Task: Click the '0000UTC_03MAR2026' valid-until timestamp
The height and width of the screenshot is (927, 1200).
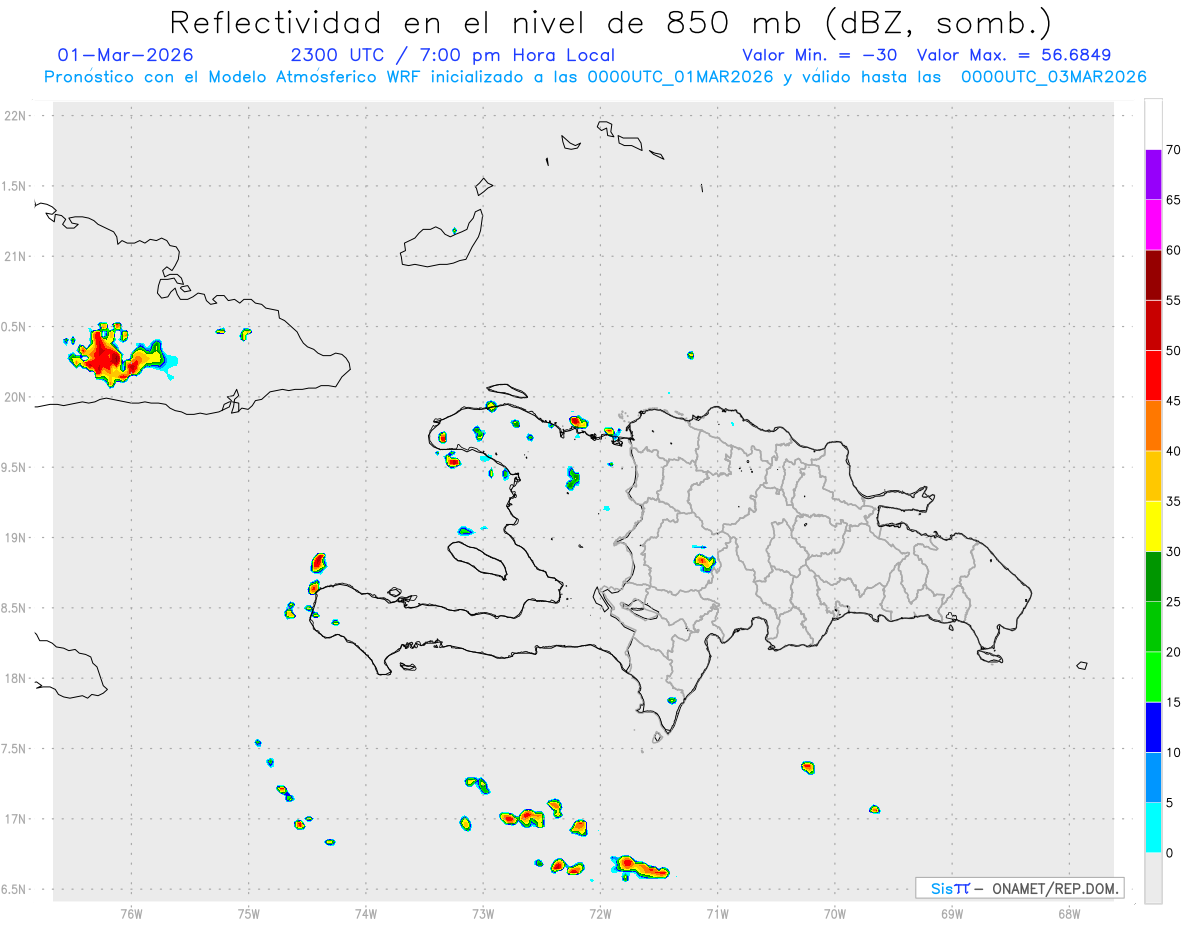Action: (1053, 77)
